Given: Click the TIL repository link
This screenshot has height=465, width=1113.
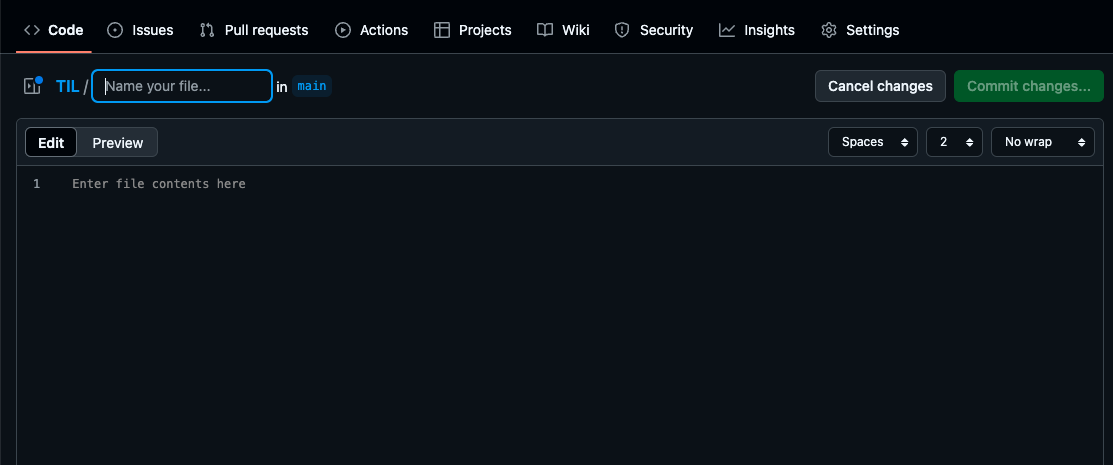Looking at the screenshot, I should tap(67, 87).
